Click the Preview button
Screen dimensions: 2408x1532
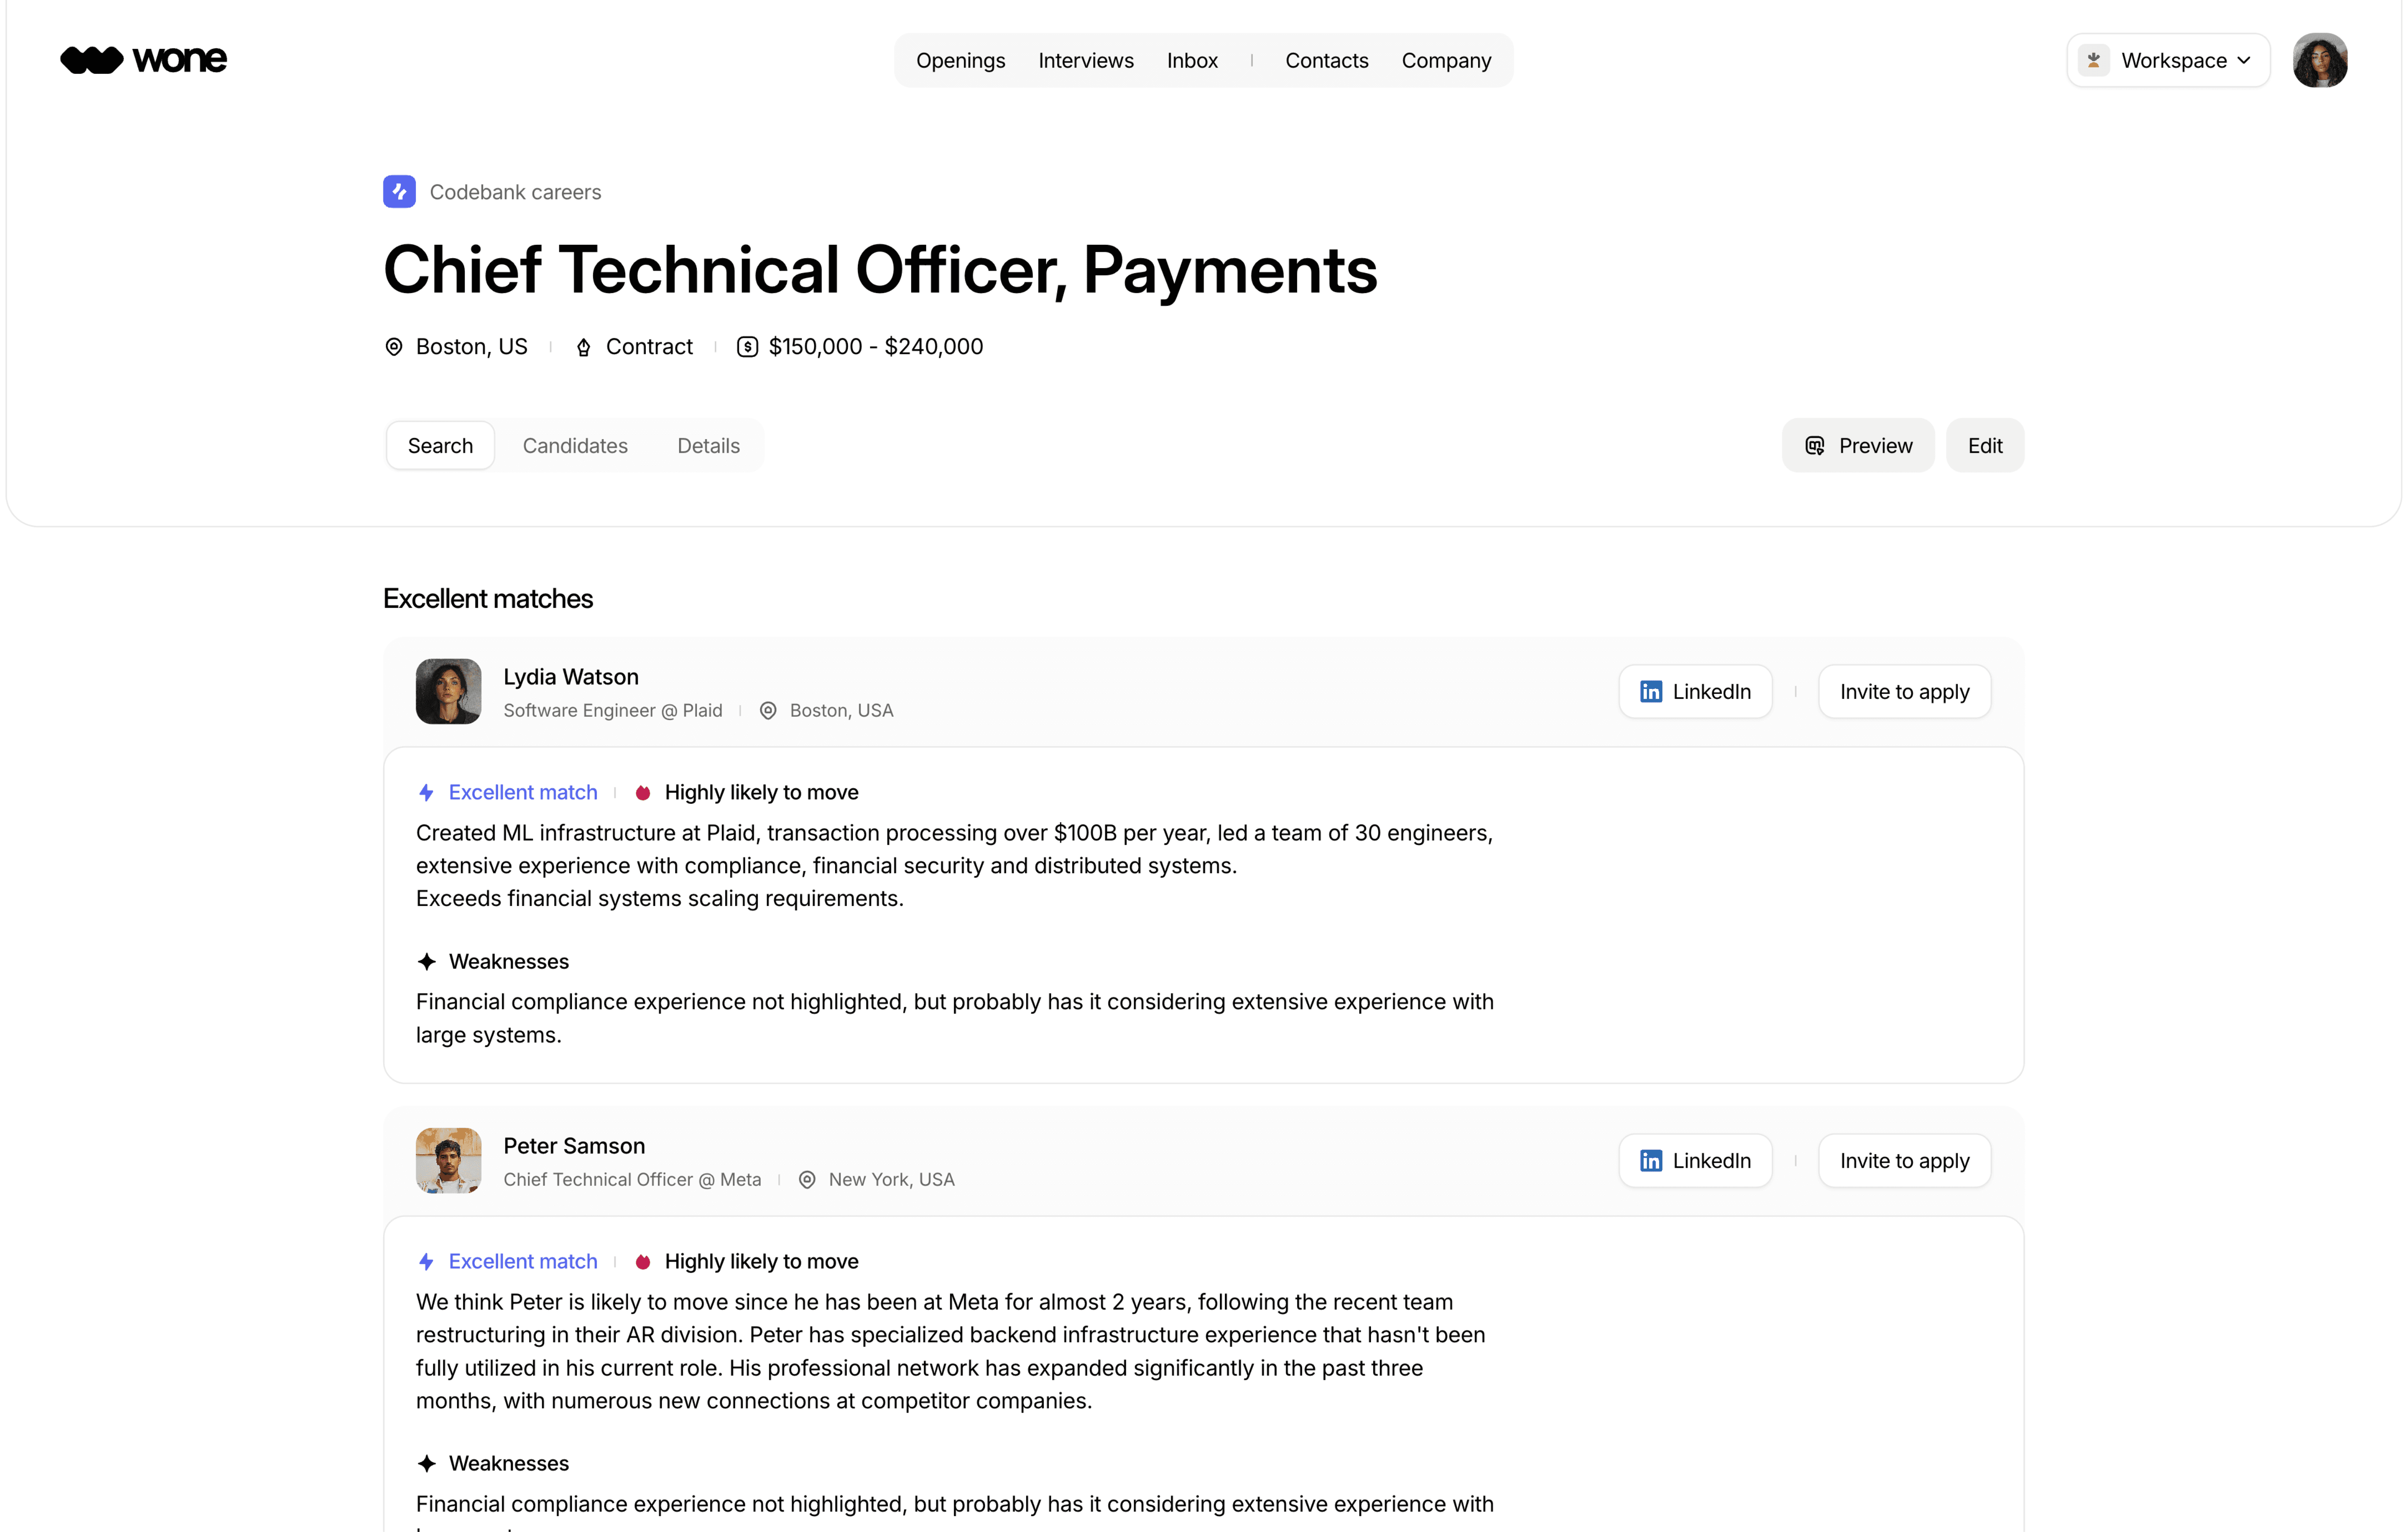1858,446
